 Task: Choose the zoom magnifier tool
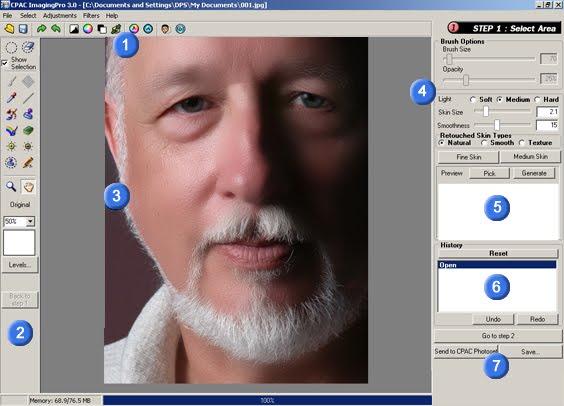(11, 187)
